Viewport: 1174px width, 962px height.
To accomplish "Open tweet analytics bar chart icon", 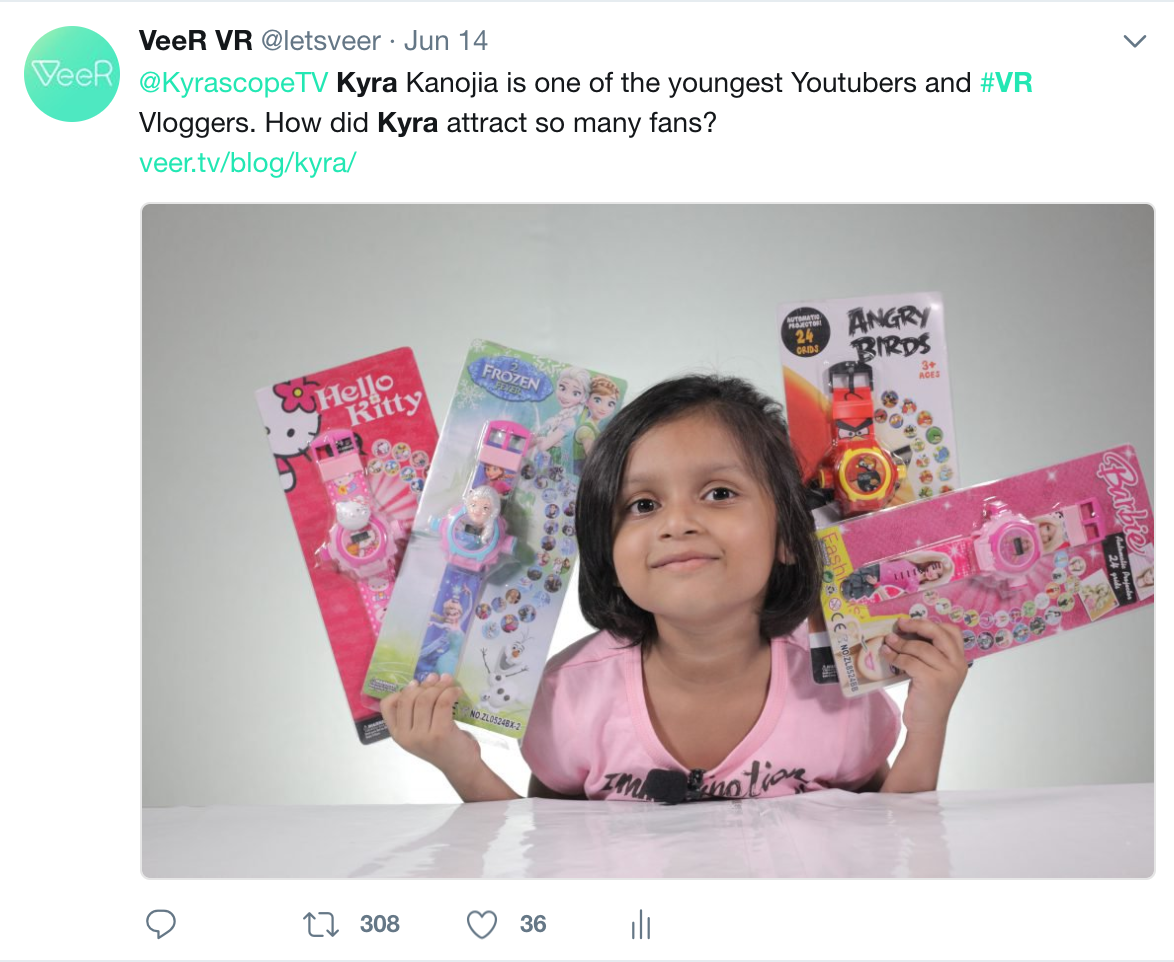I will [641, 925].
